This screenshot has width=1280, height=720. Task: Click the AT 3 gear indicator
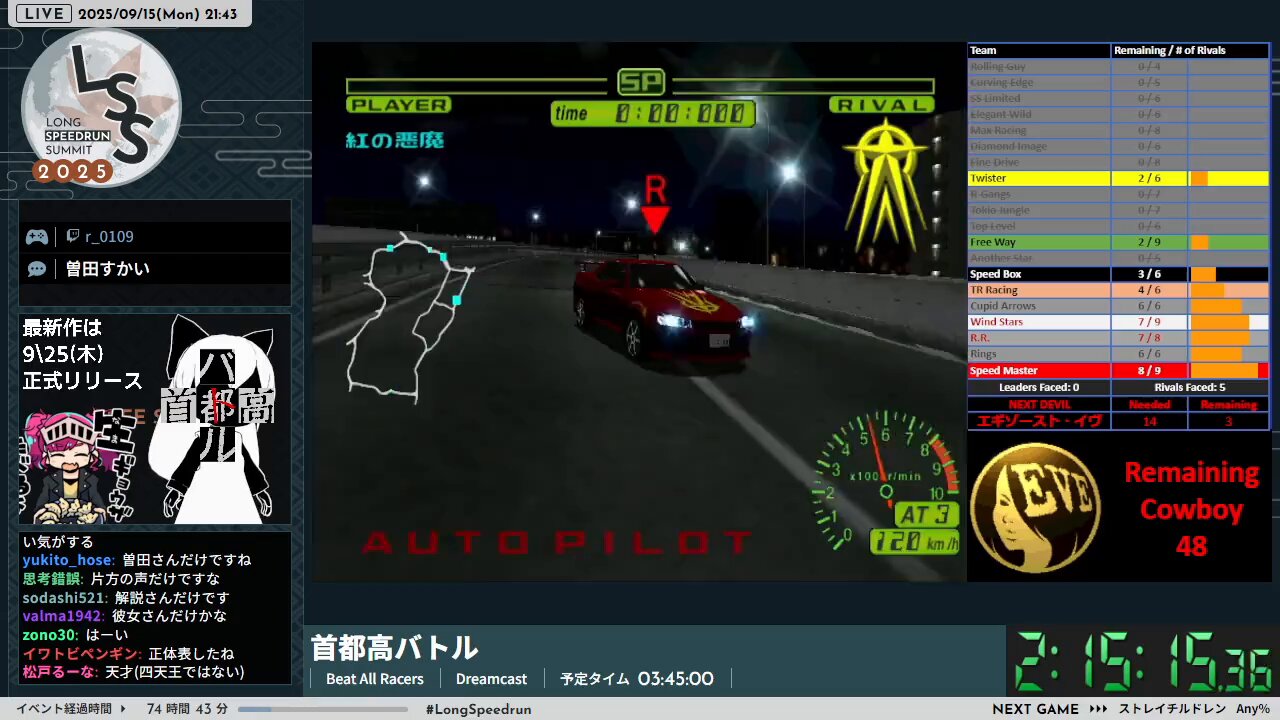coord(927,514)
